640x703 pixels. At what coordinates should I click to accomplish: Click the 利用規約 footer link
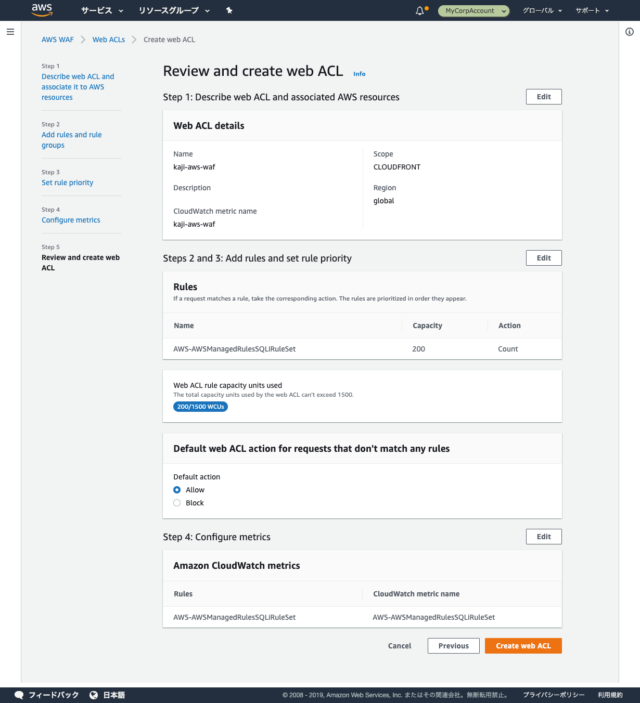610,695
